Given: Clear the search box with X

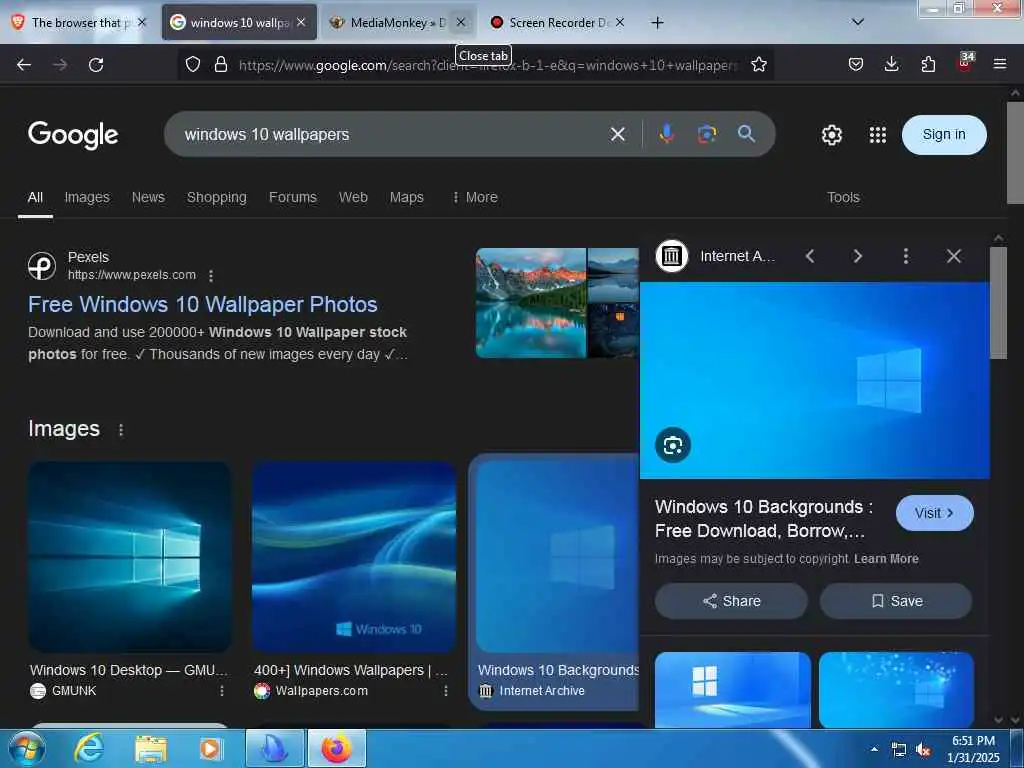Looking at the screenshot, I should pos(617,135).
